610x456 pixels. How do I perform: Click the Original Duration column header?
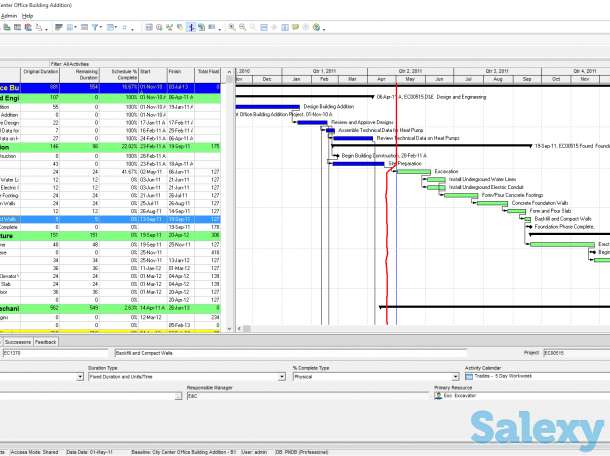click(x=41, y=72)
